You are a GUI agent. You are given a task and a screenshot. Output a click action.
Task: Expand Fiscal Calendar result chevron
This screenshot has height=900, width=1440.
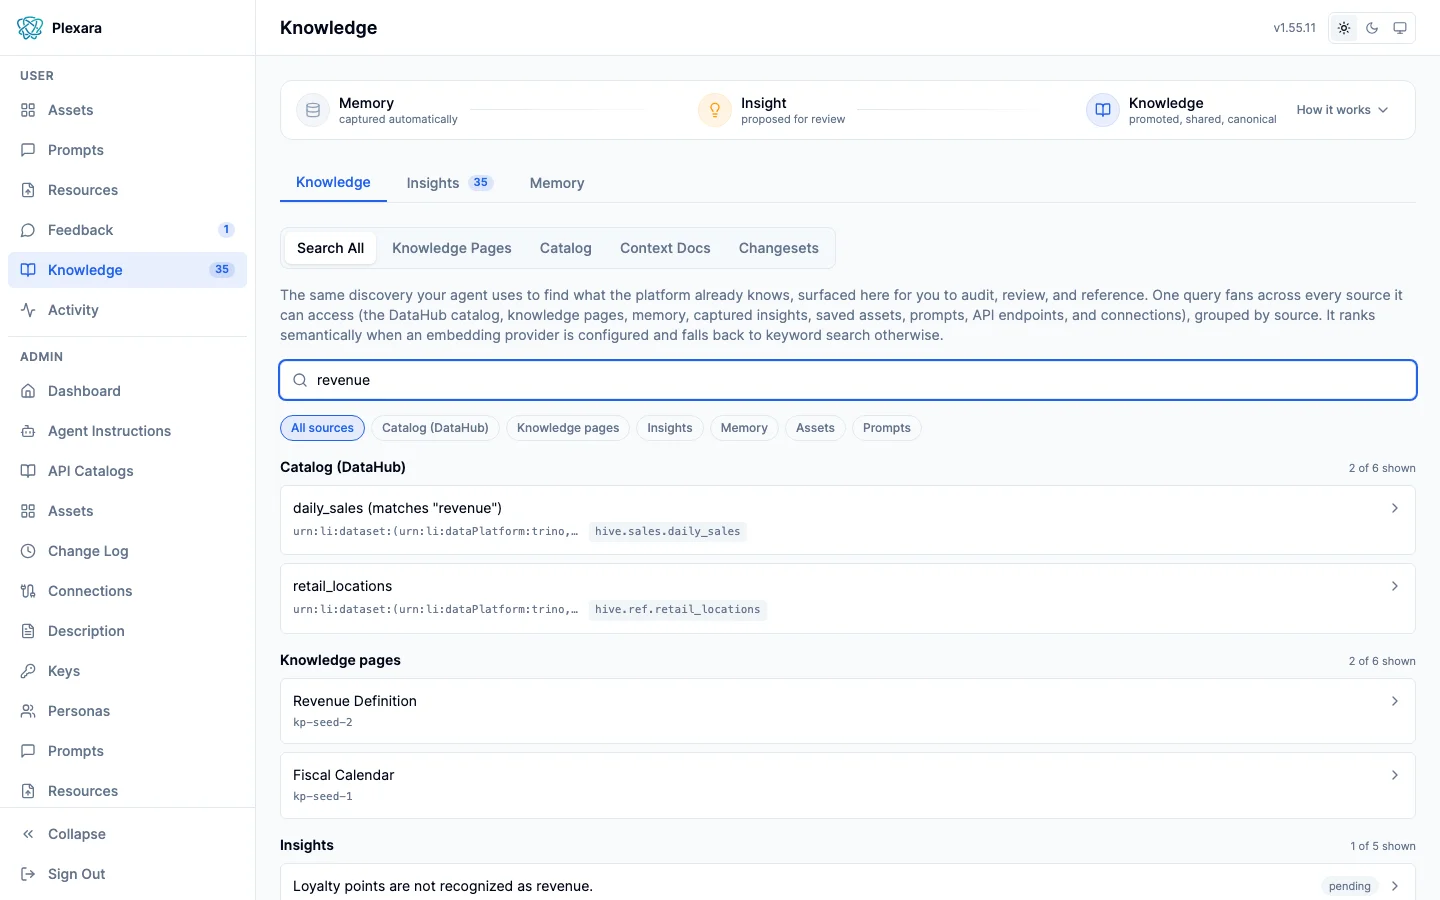[x=1395, y=775]
